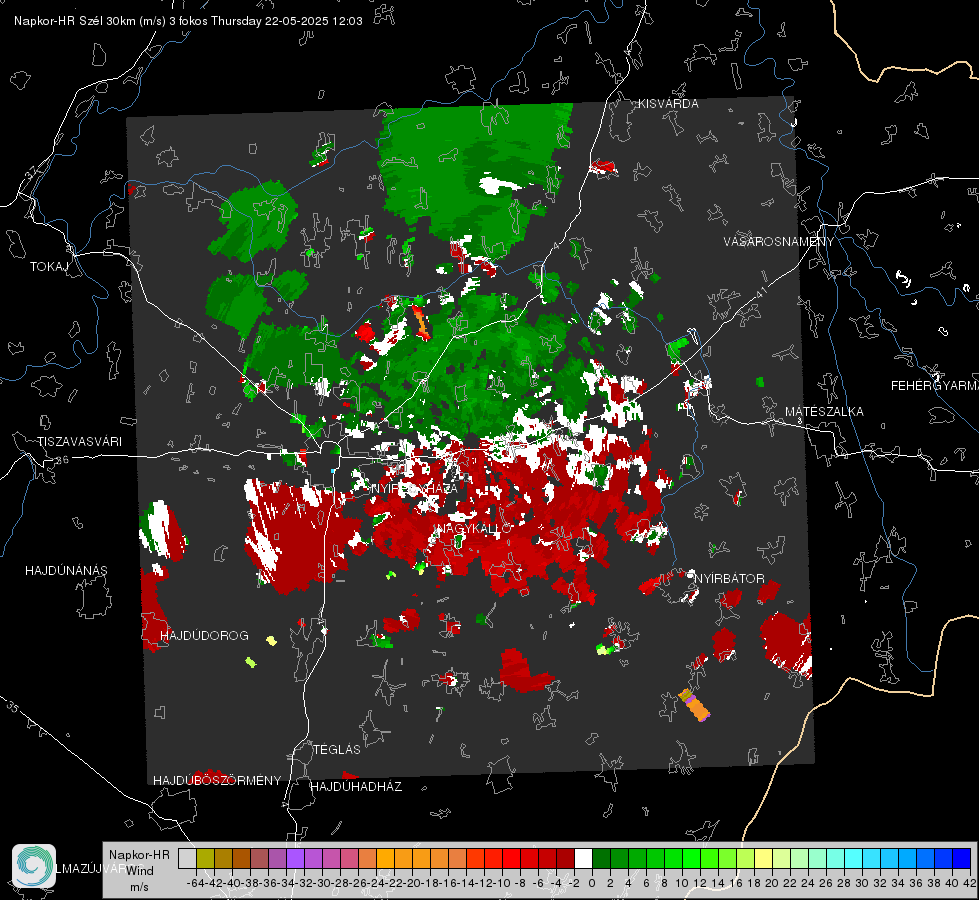The height and width of the screenshot is (900, 979).
Task: Click the legend value -64
Action: tap(196, 883)
